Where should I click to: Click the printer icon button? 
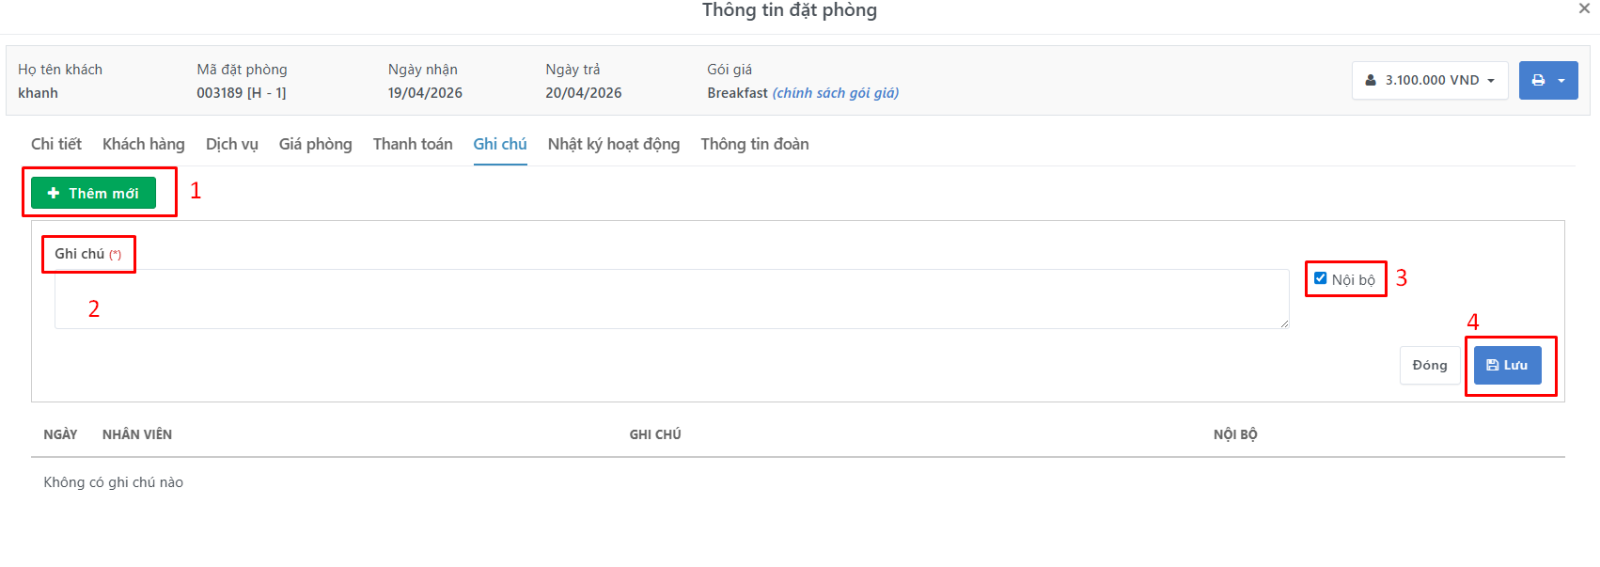pyautogui.click(x=1538, y=80)
